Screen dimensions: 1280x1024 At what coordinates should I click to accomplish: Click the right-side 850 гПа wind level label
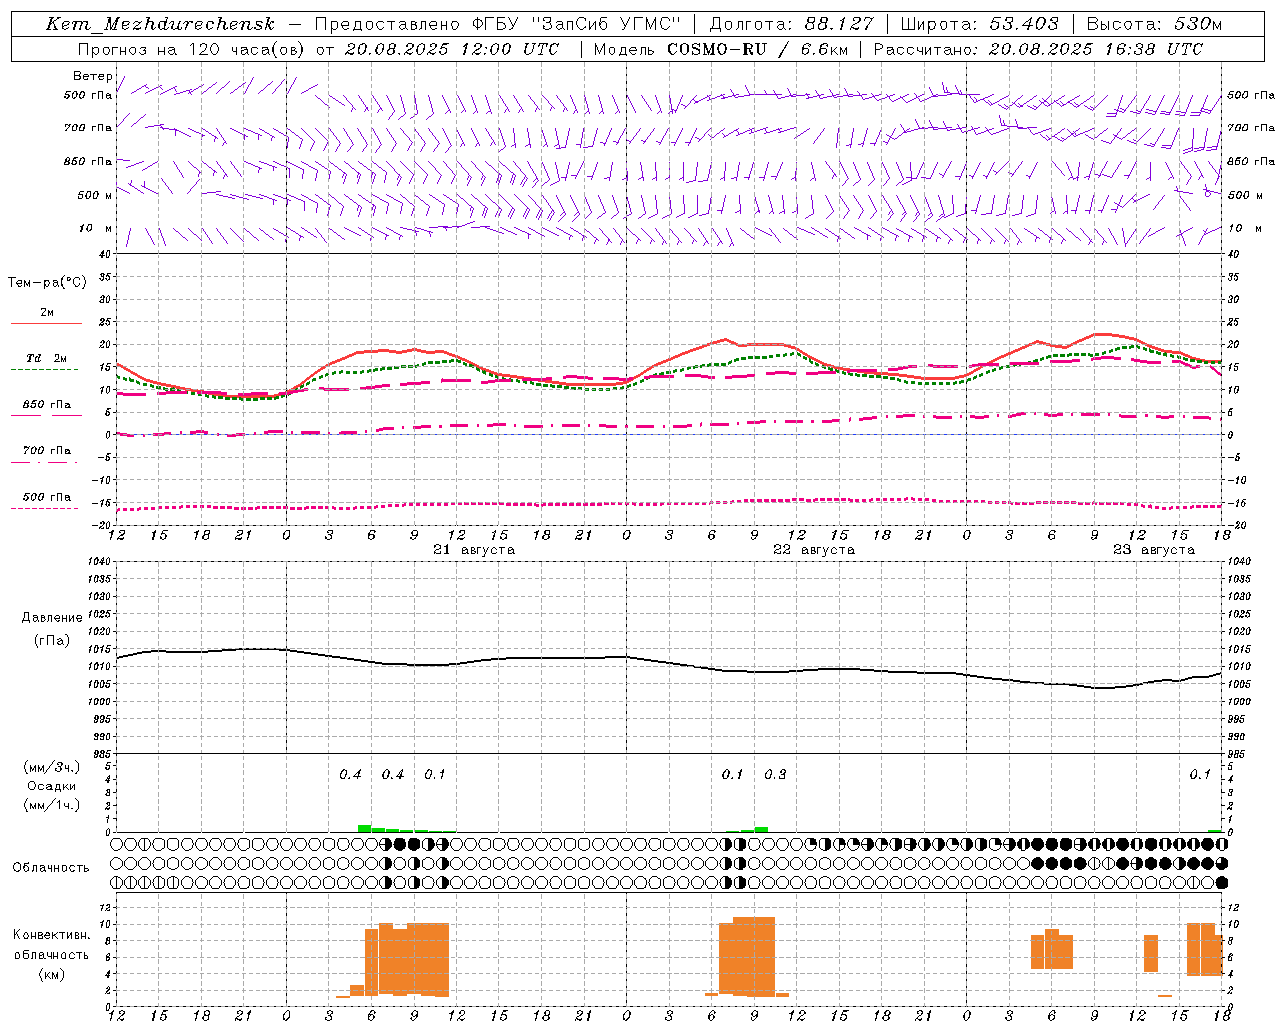click(1251, 161)
